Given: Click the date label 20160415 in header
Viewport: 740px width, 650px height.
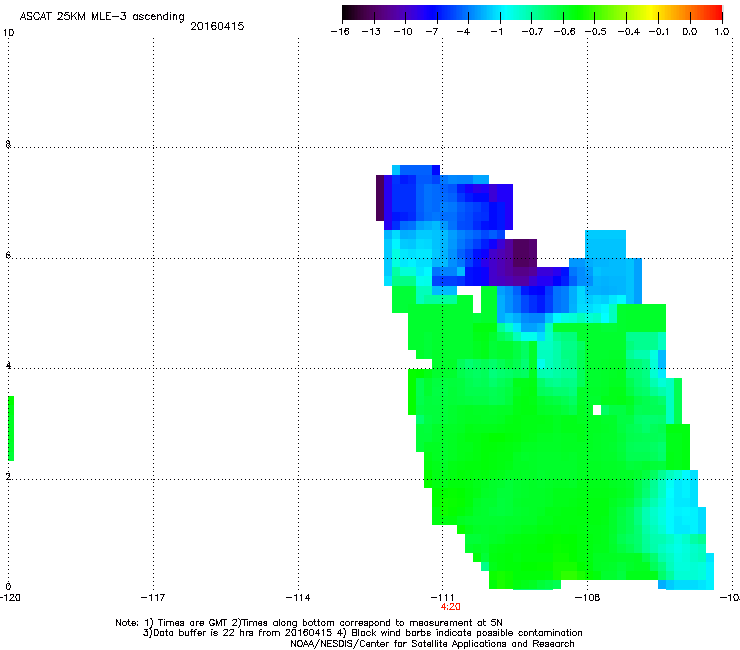Looking at the screenshot, I should coord(217,26).
